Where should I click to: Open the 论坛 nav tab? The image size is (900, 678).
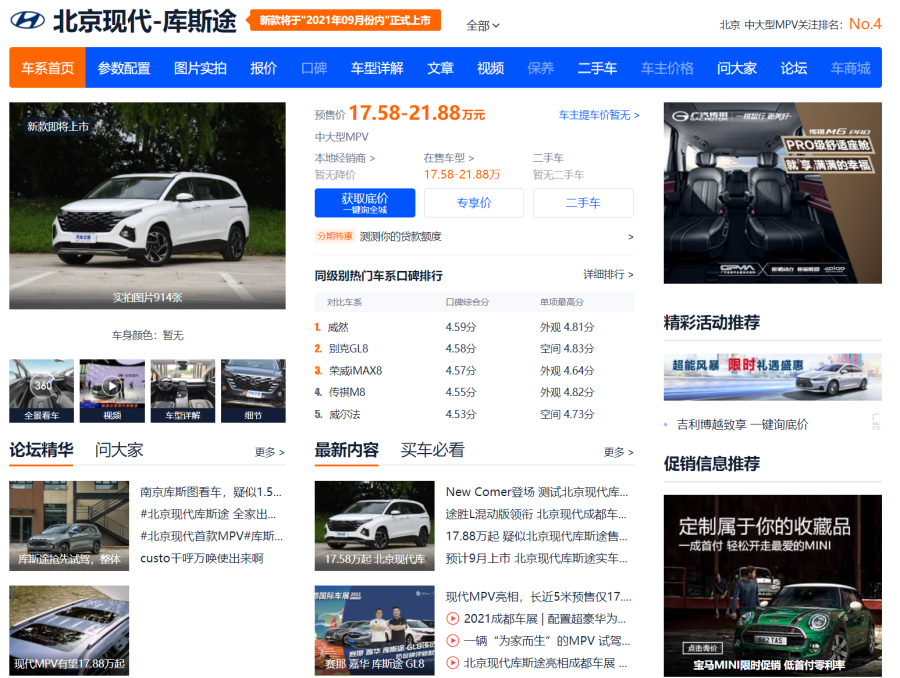coord(794,68)
